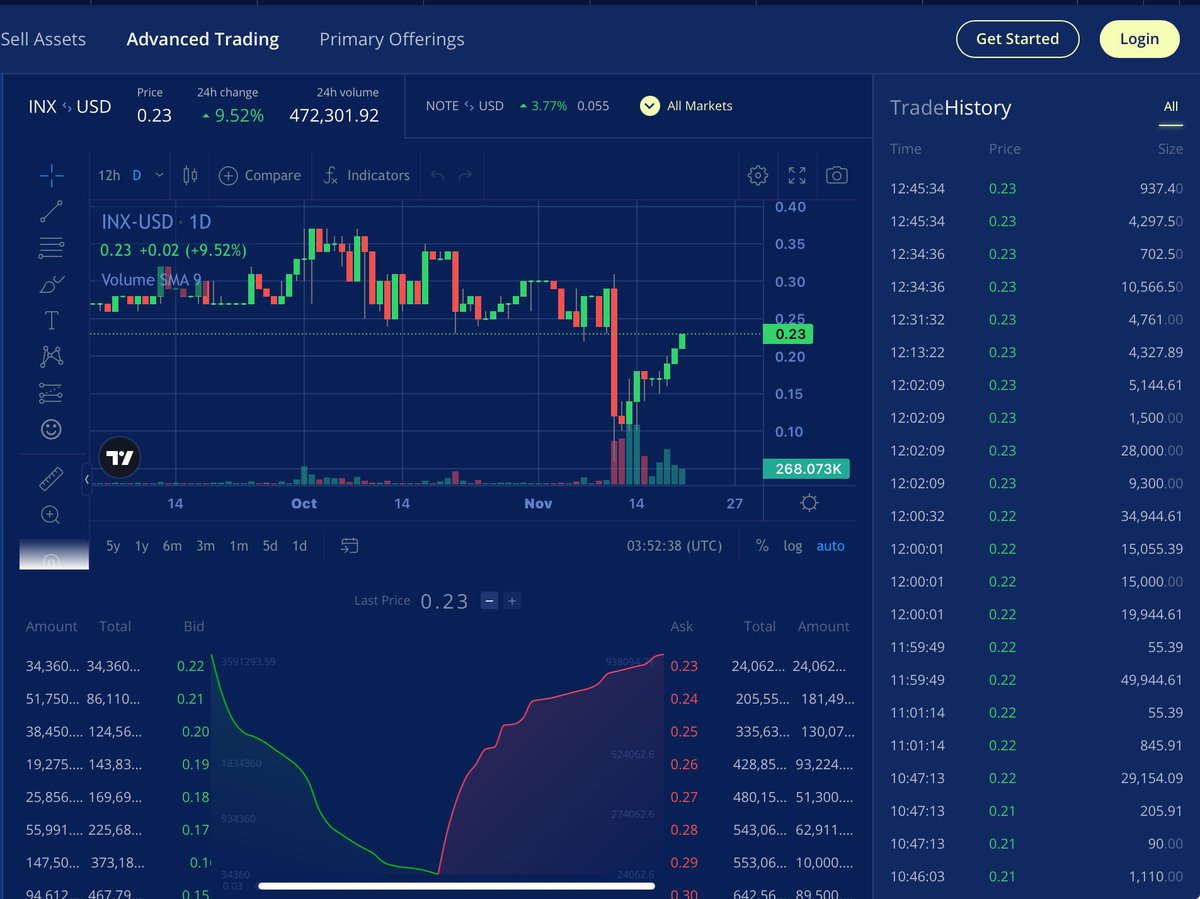Image resolution: width=1200 pixels, height=899 pixels.
Task: Expand the All Markets dropdown
Action: (686, 106)
